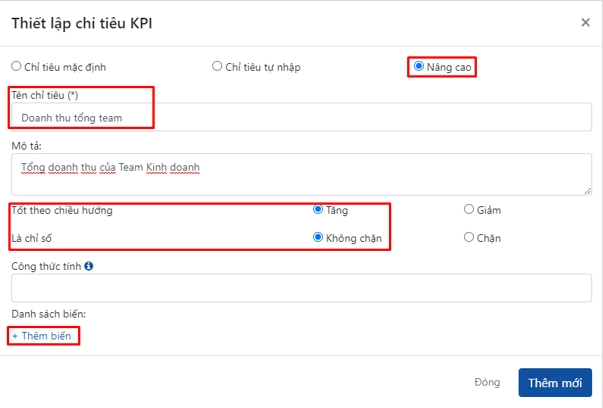This screenshot has width=603, height=408.
Task: Set the trend direction to Tăng
Action: tap(318, 210)
